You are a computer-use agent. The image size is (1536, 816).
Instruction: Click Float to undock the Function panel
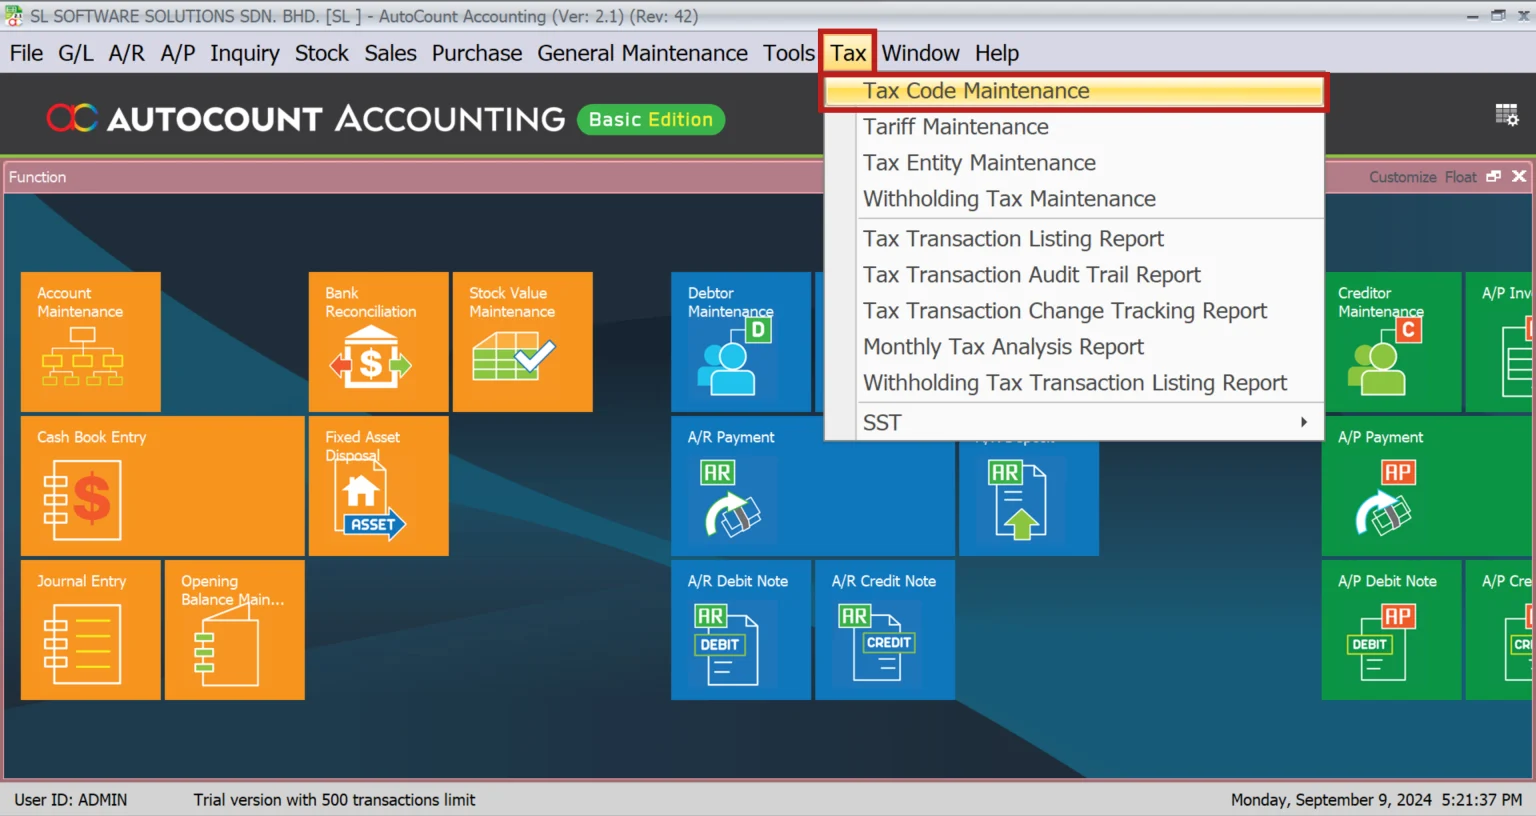point(1460,176)
